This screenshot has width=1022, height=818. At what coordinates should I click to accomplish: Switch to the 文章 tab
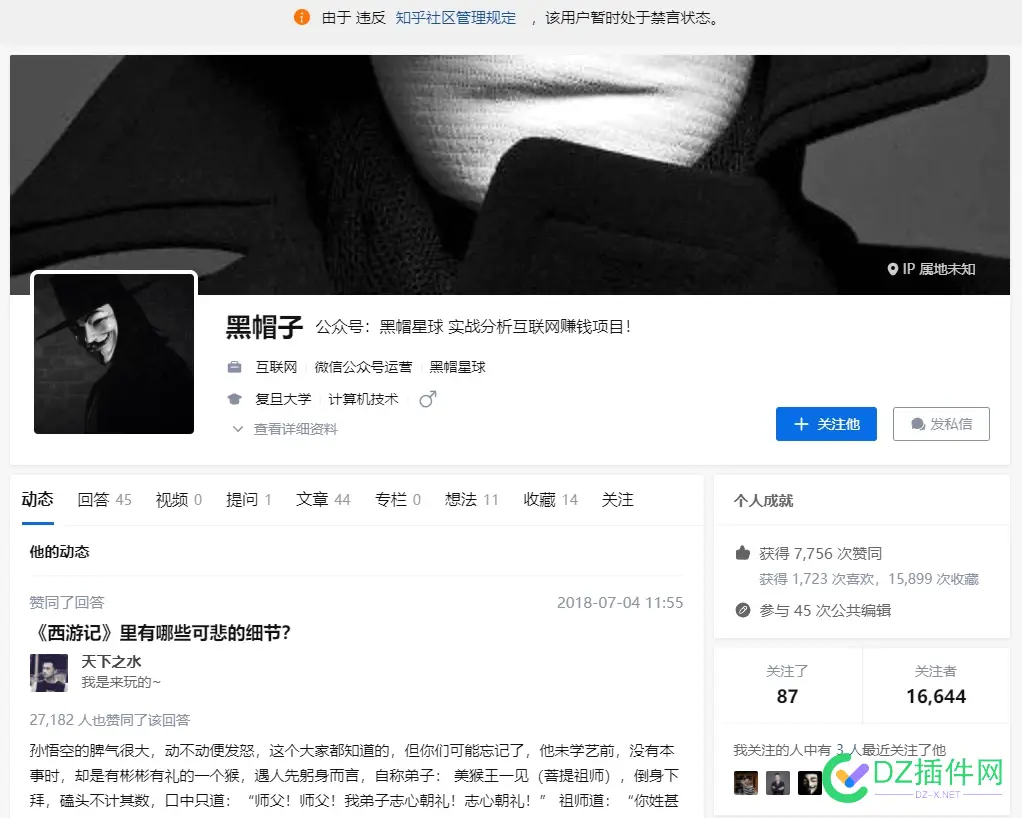(311, 499)
